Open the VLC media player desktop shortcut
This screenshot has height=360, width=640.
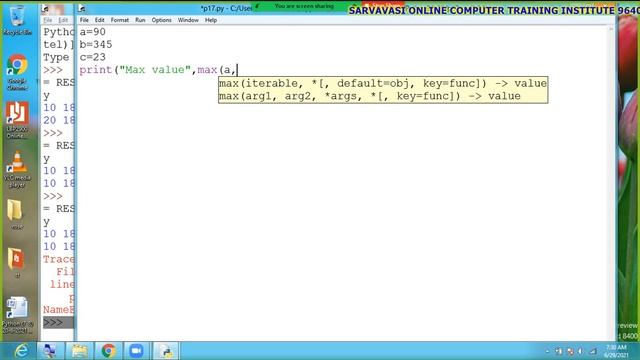point(17,169)
